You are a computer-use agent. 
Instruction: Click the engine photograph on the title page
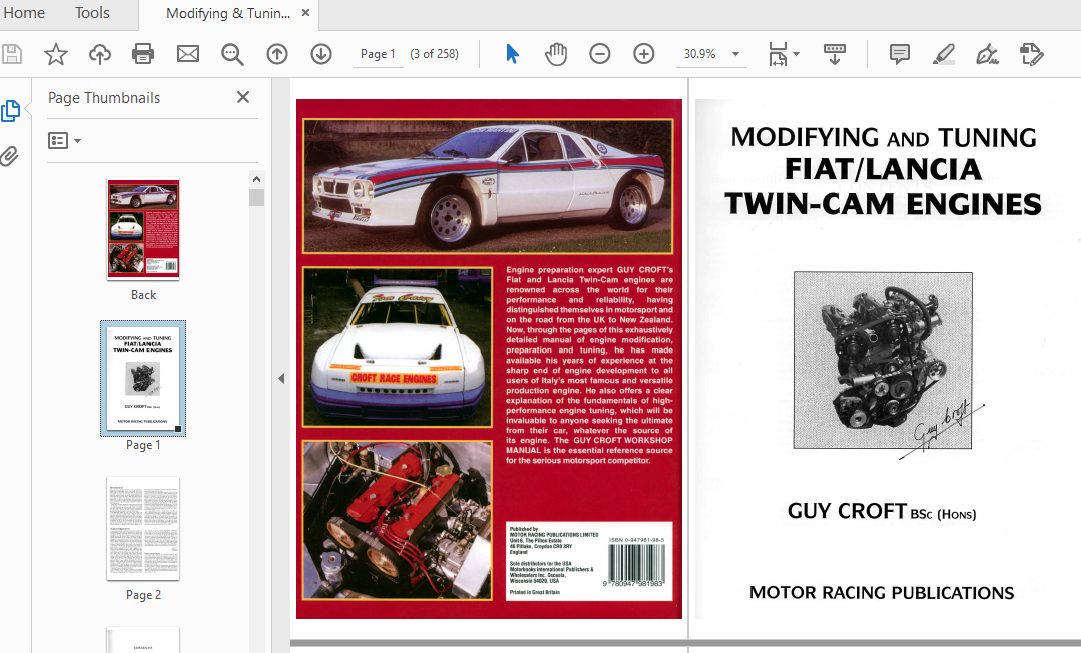click(883, 360)
